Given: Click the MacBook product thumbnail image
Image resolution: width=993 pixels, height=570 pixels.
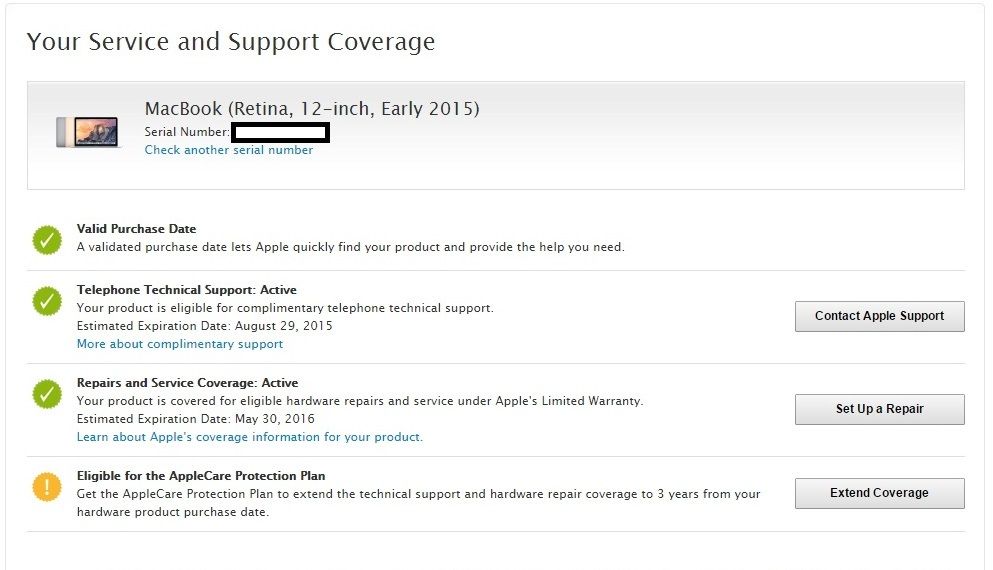Looking at the screenshot, I should pos(89,132).
